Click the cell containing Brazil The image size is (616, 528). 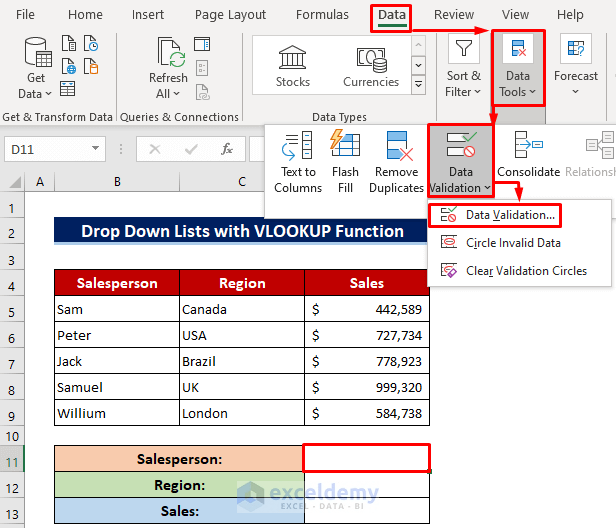[x=242, y=361]
